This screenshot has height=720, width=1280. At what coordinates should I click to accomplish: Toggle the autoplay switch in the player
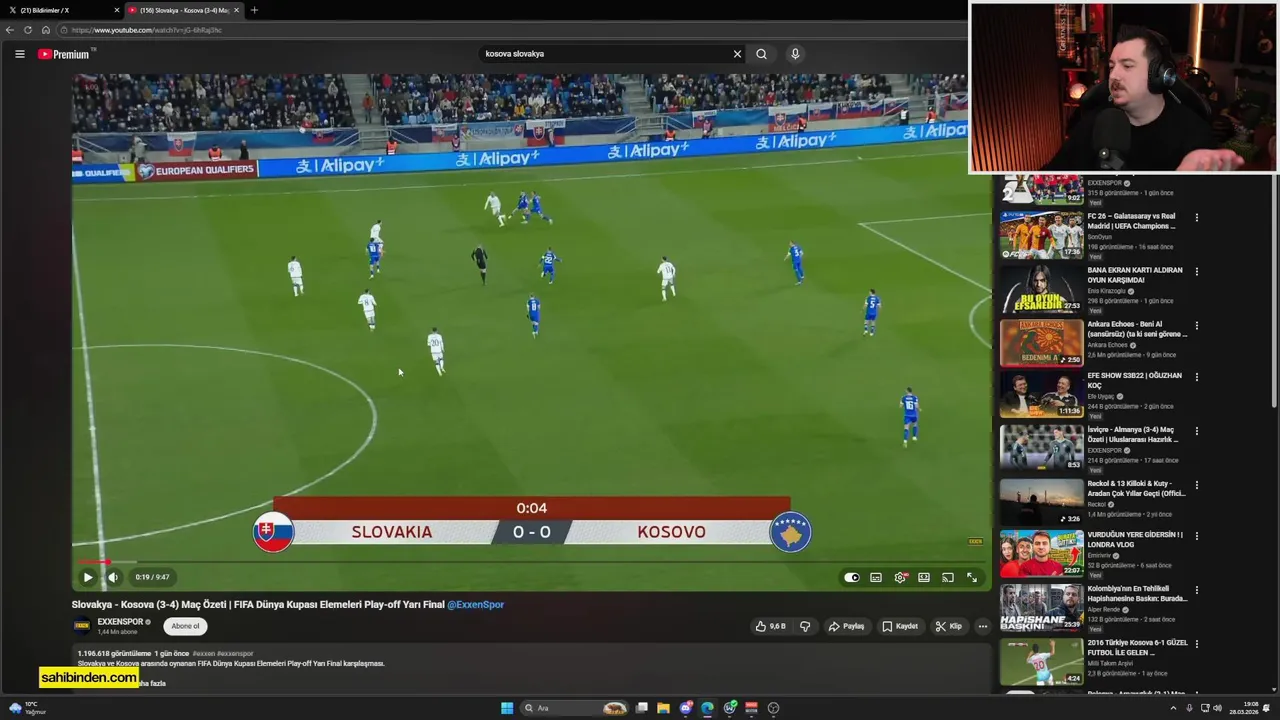coord(851,577)
